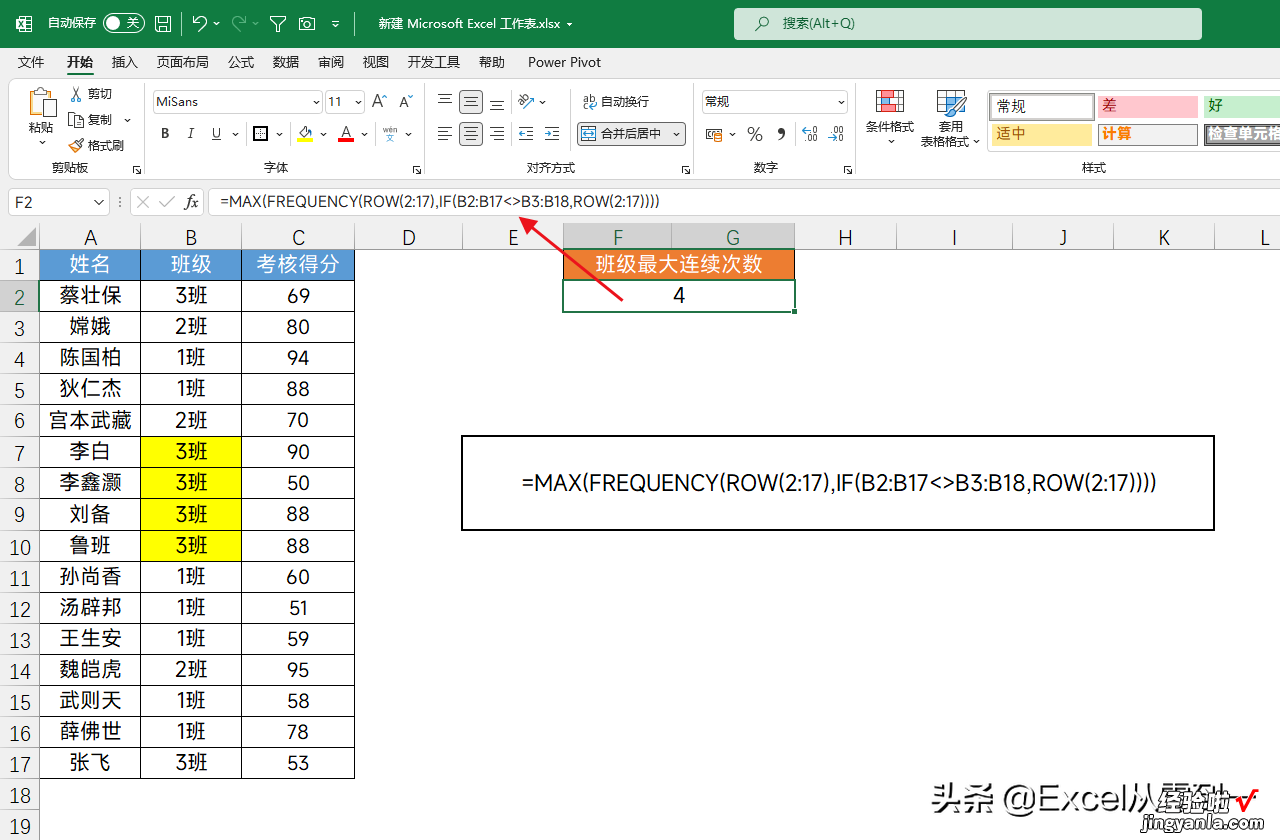The height and width of the screenshot is (840, 1280).
Task: Expand the font color dropdown arrow
Action: (x=364, y=134)
